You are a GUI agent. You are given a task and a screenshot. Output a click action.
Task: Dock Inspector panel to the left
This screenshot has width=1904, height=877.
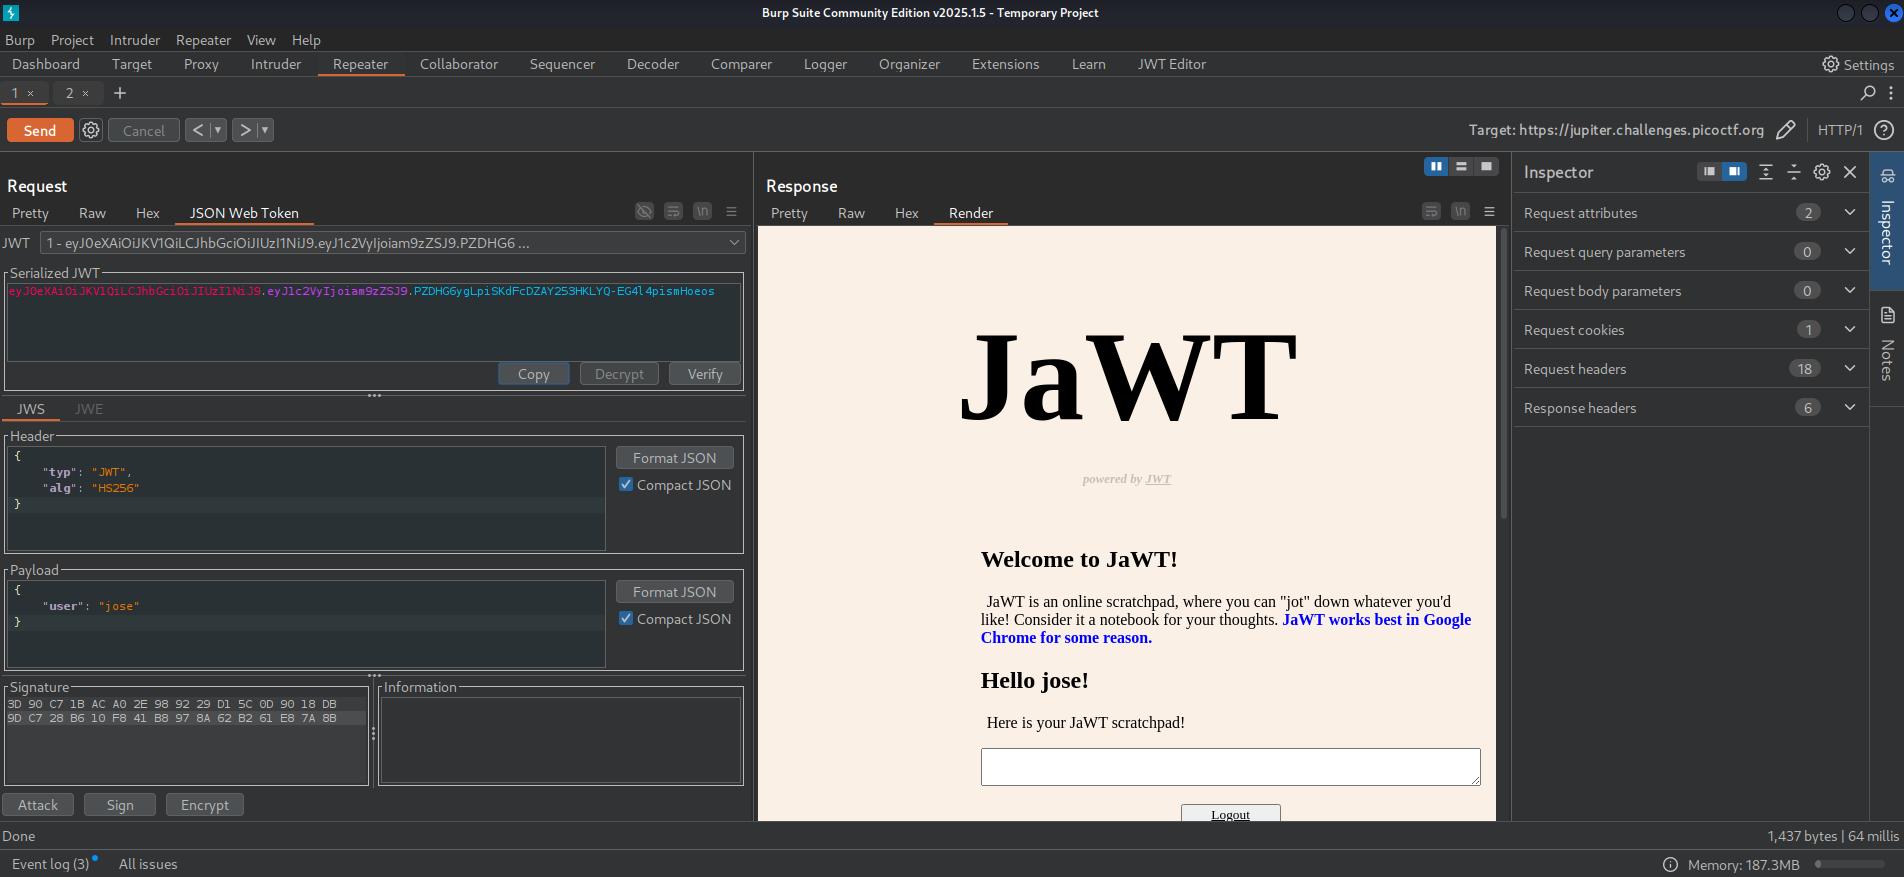(1710, 172)
